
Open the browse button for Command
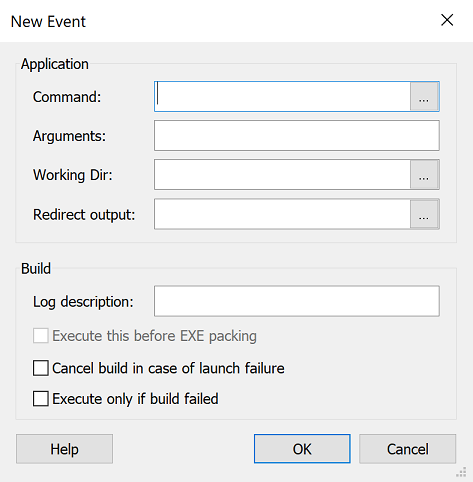click(x=424, y=97)
